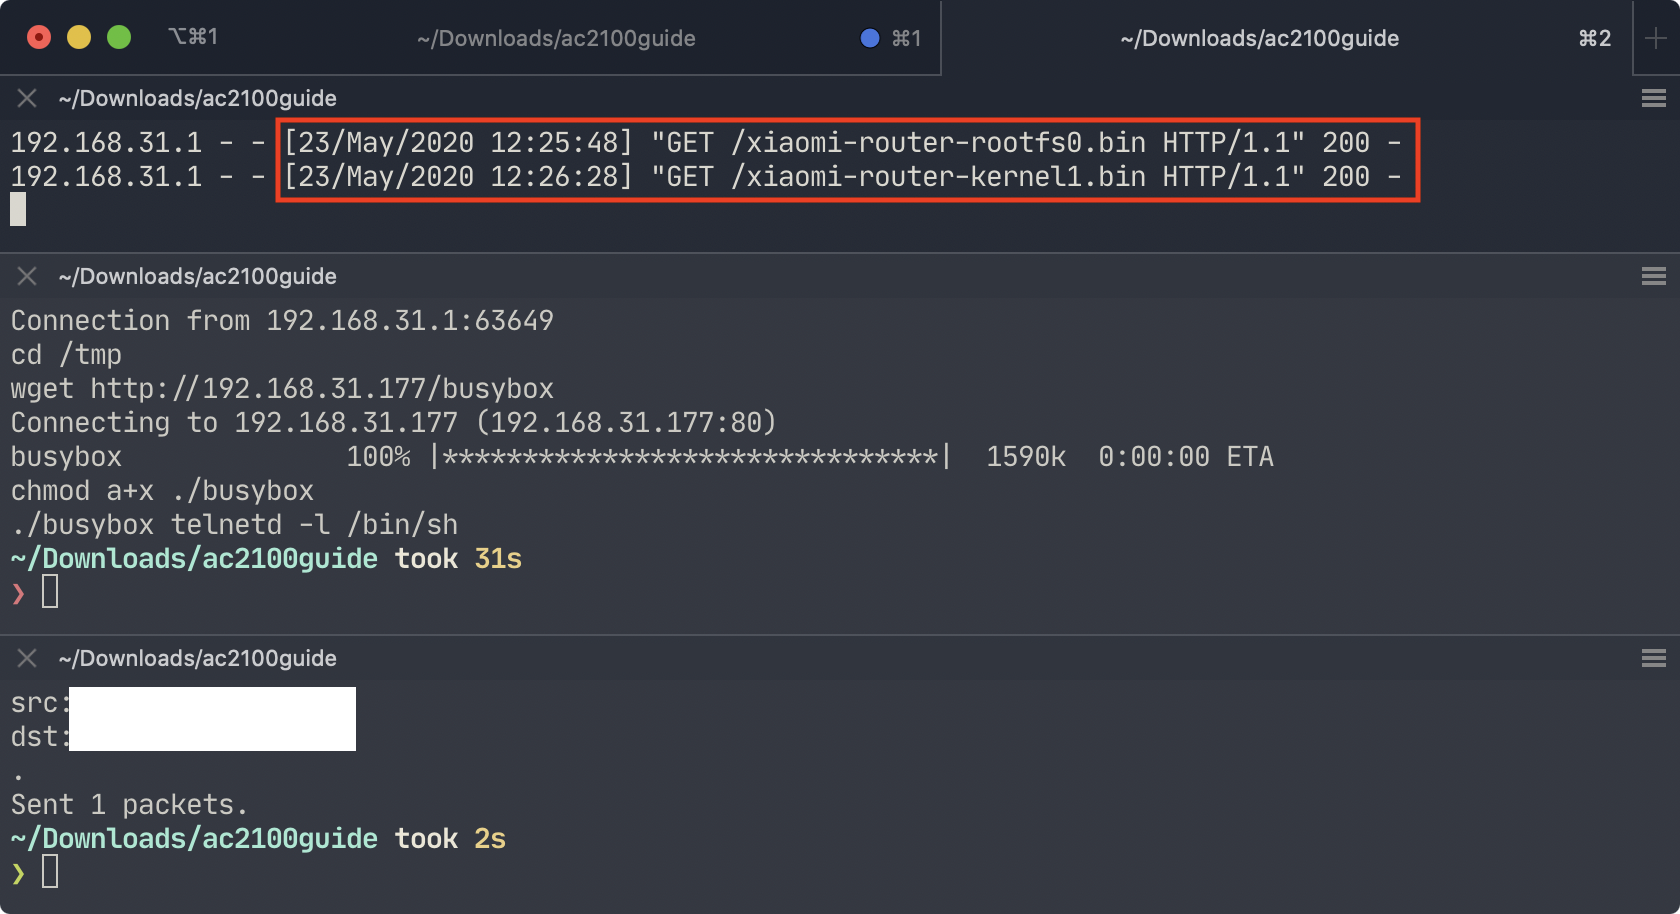Open a new tab with the plus button
The width and height of the screenshot is (1680, 914).
pos(1656,38)
